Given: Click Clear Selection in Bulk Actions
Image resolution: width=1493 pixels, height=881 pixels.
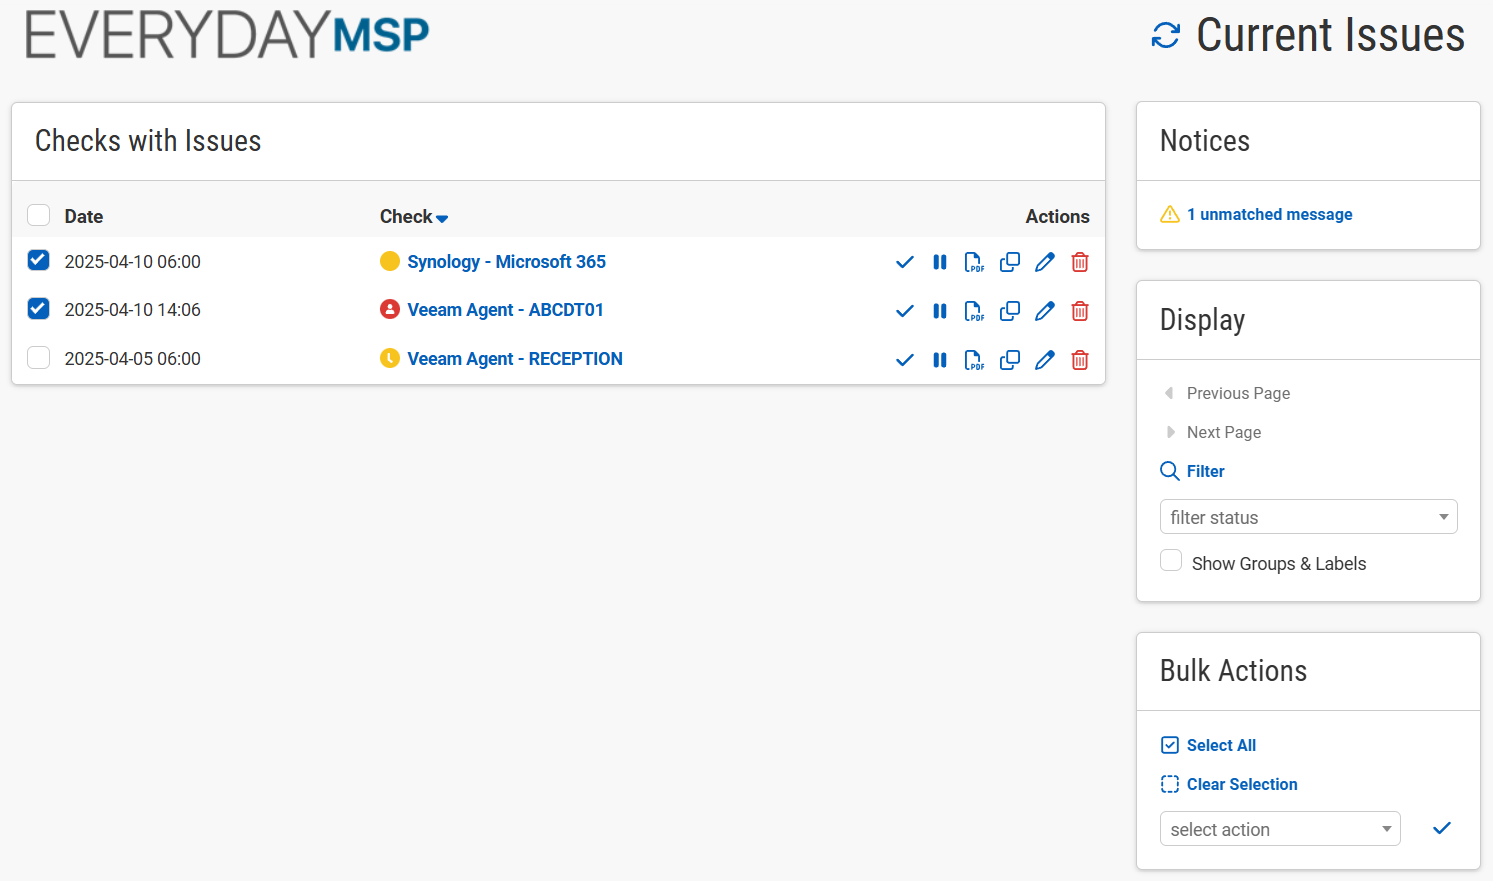Looking at the screenshot, I should pos(1241,784).
